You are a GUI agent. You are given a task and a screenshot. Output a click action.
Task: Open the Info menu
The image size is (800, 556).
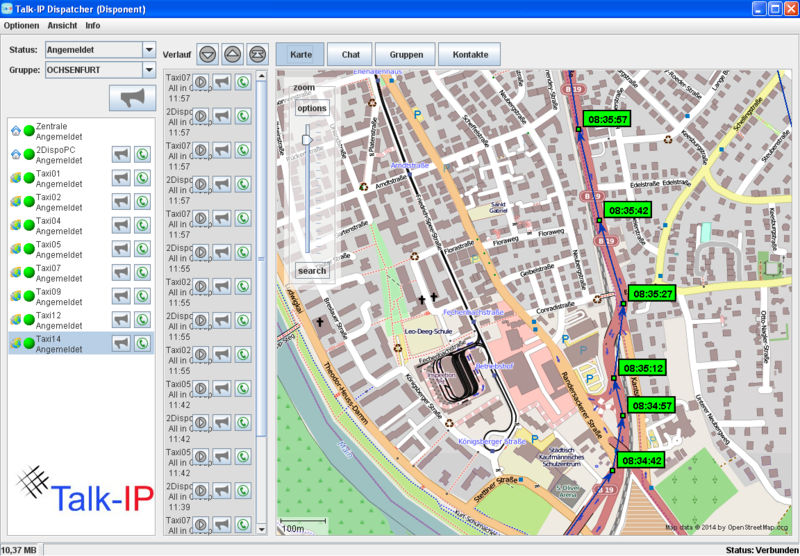coord(93,26)
